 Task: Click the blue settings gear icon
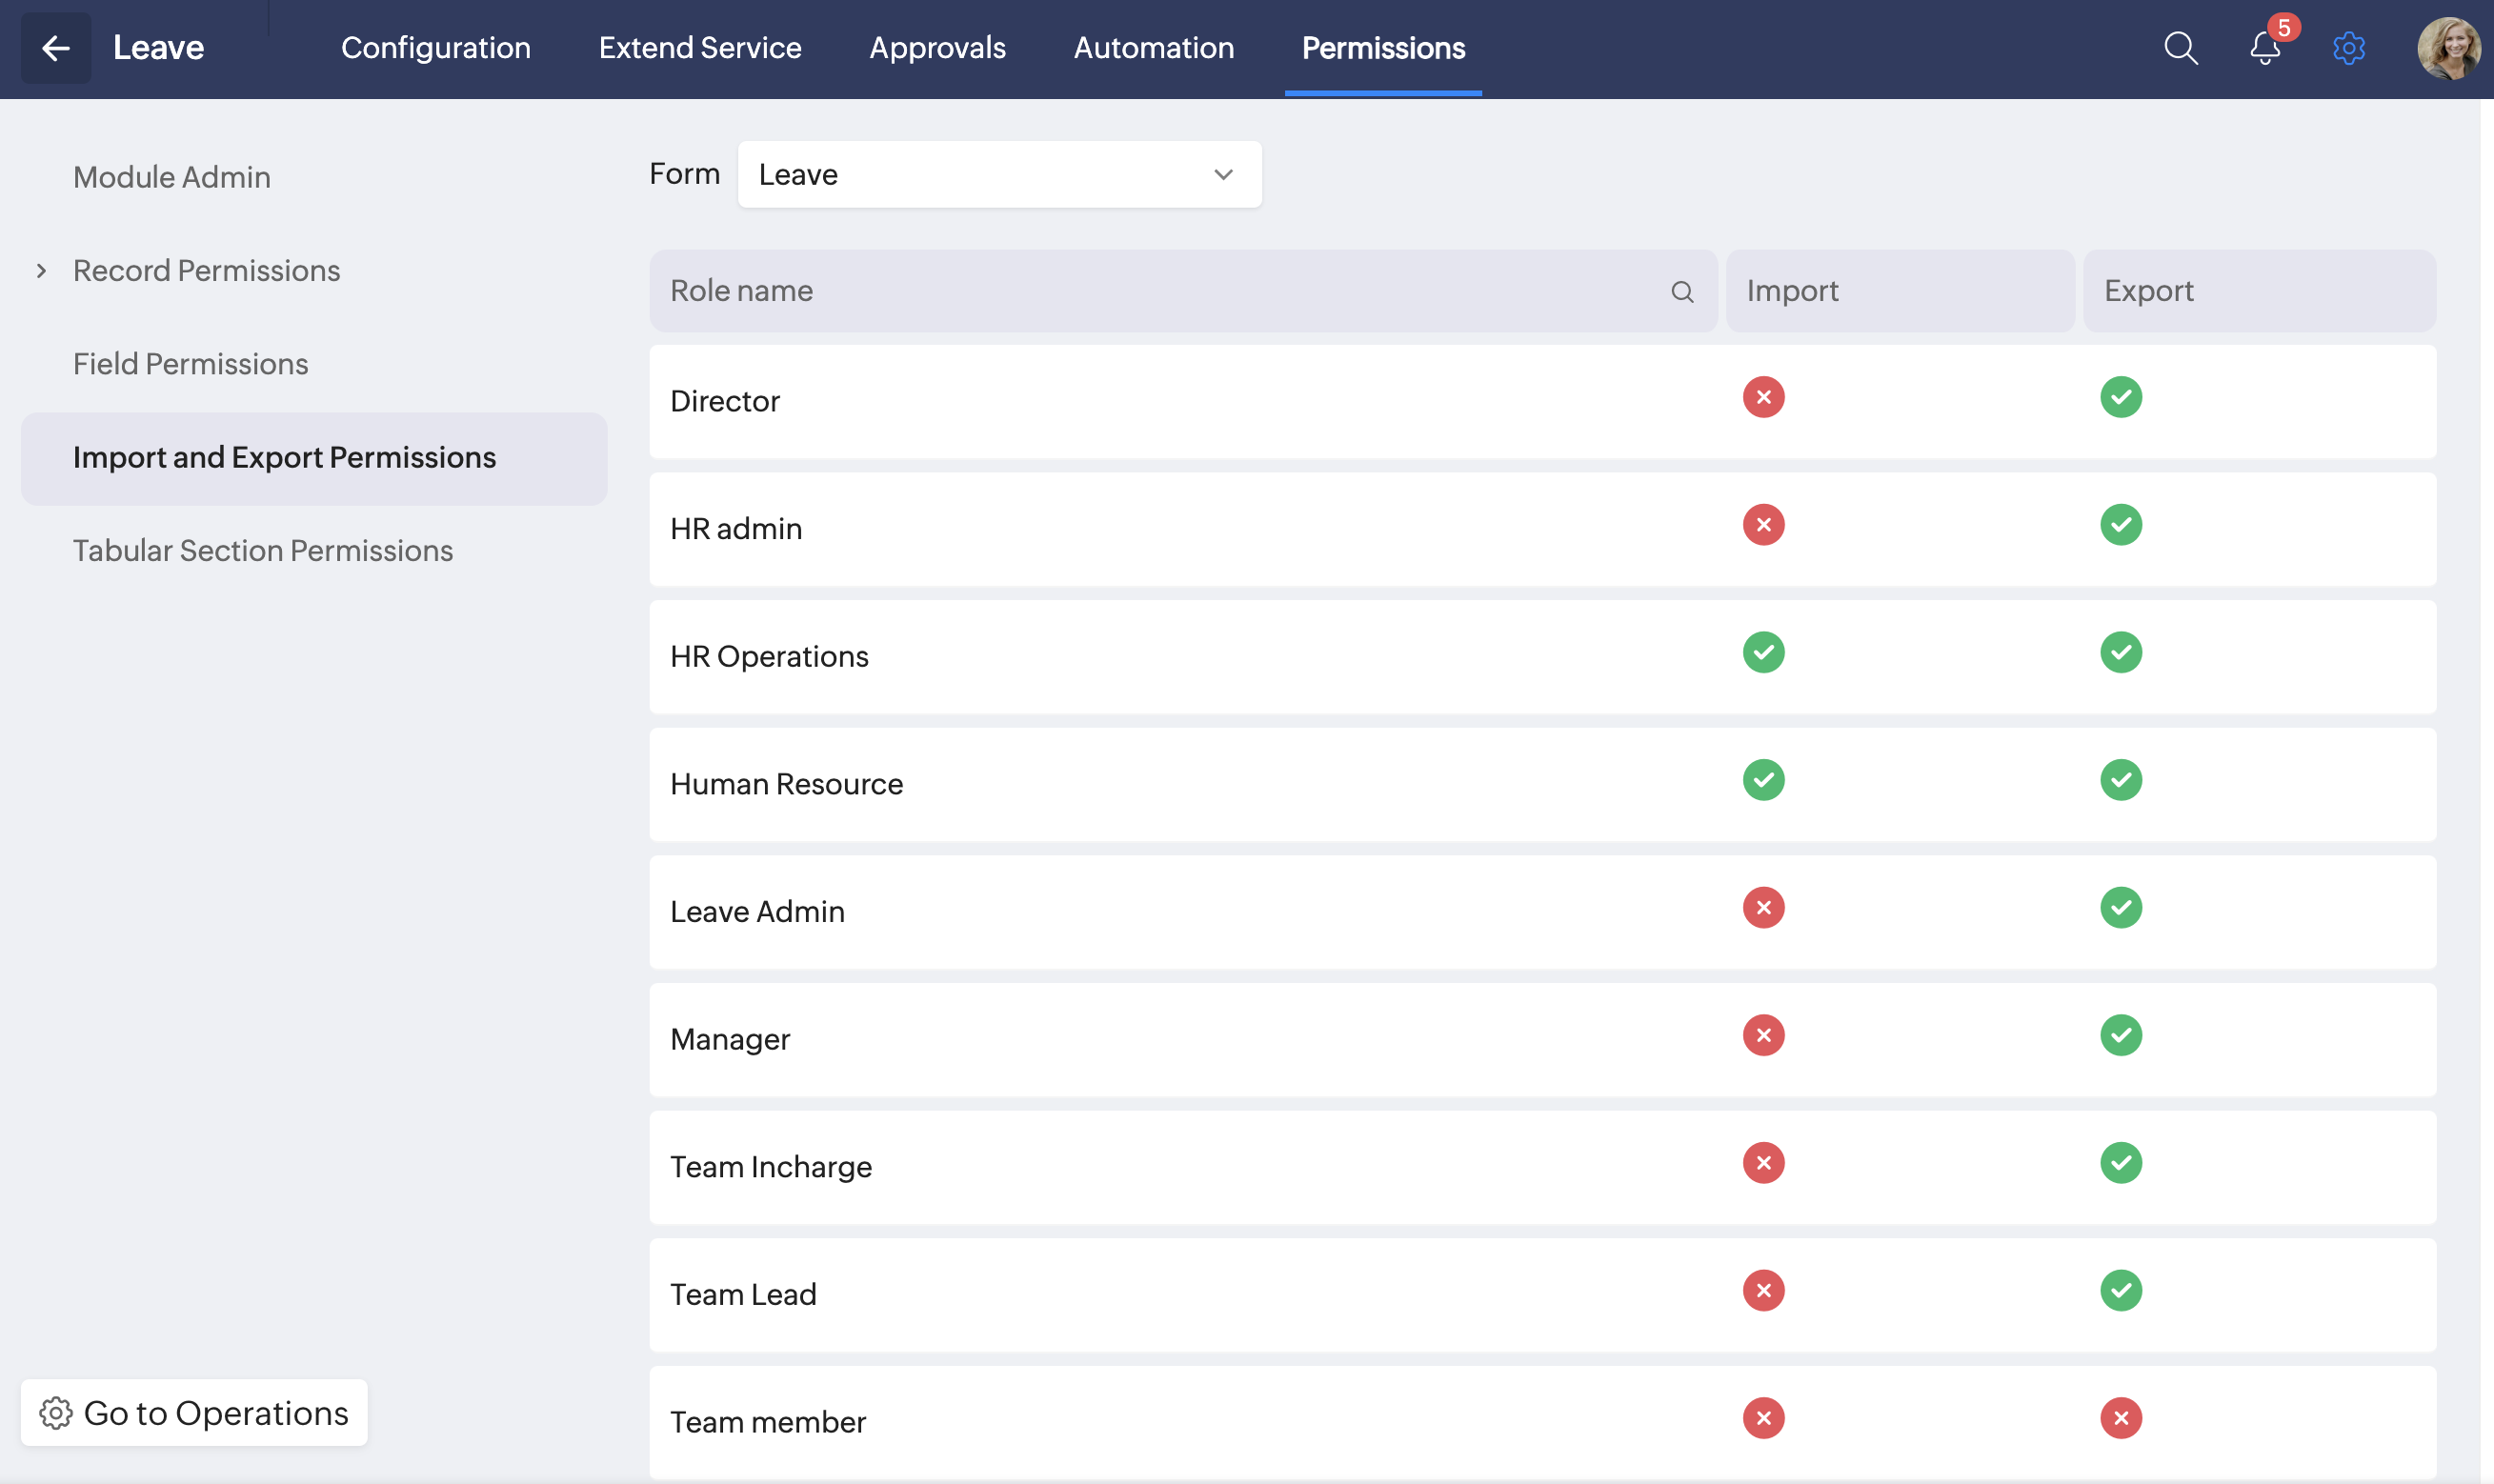(2348, 48)
